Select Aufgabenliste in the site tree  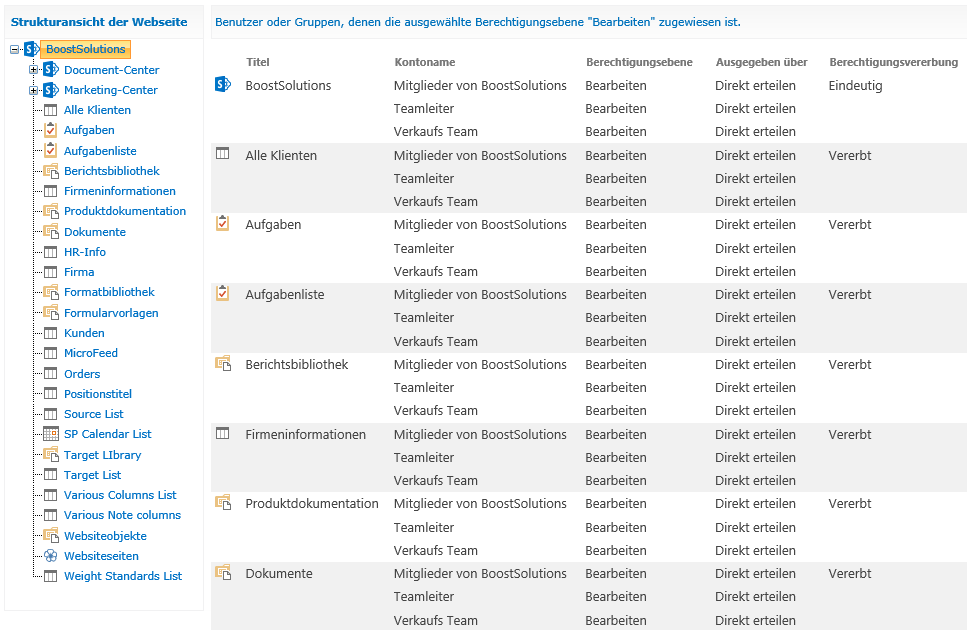[101, 151]
